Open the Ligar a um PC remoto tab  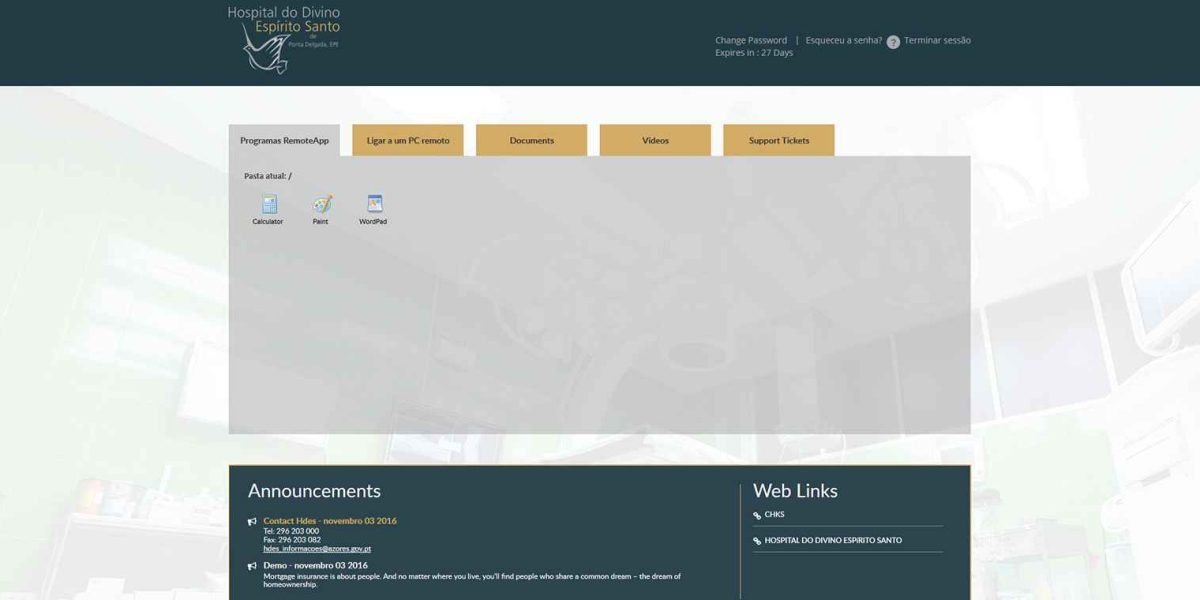(x=407, y=140)
